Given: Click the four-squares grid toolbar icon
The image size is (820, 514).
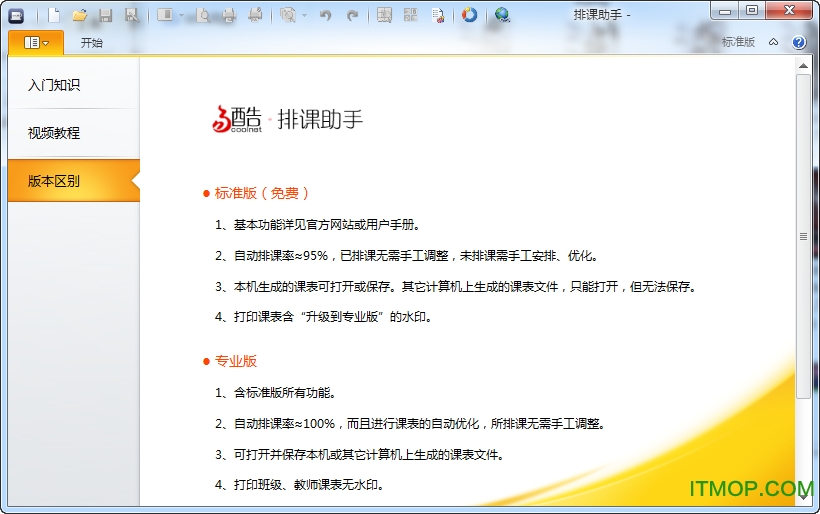Looking at the screenshot, I should point(411,15).
